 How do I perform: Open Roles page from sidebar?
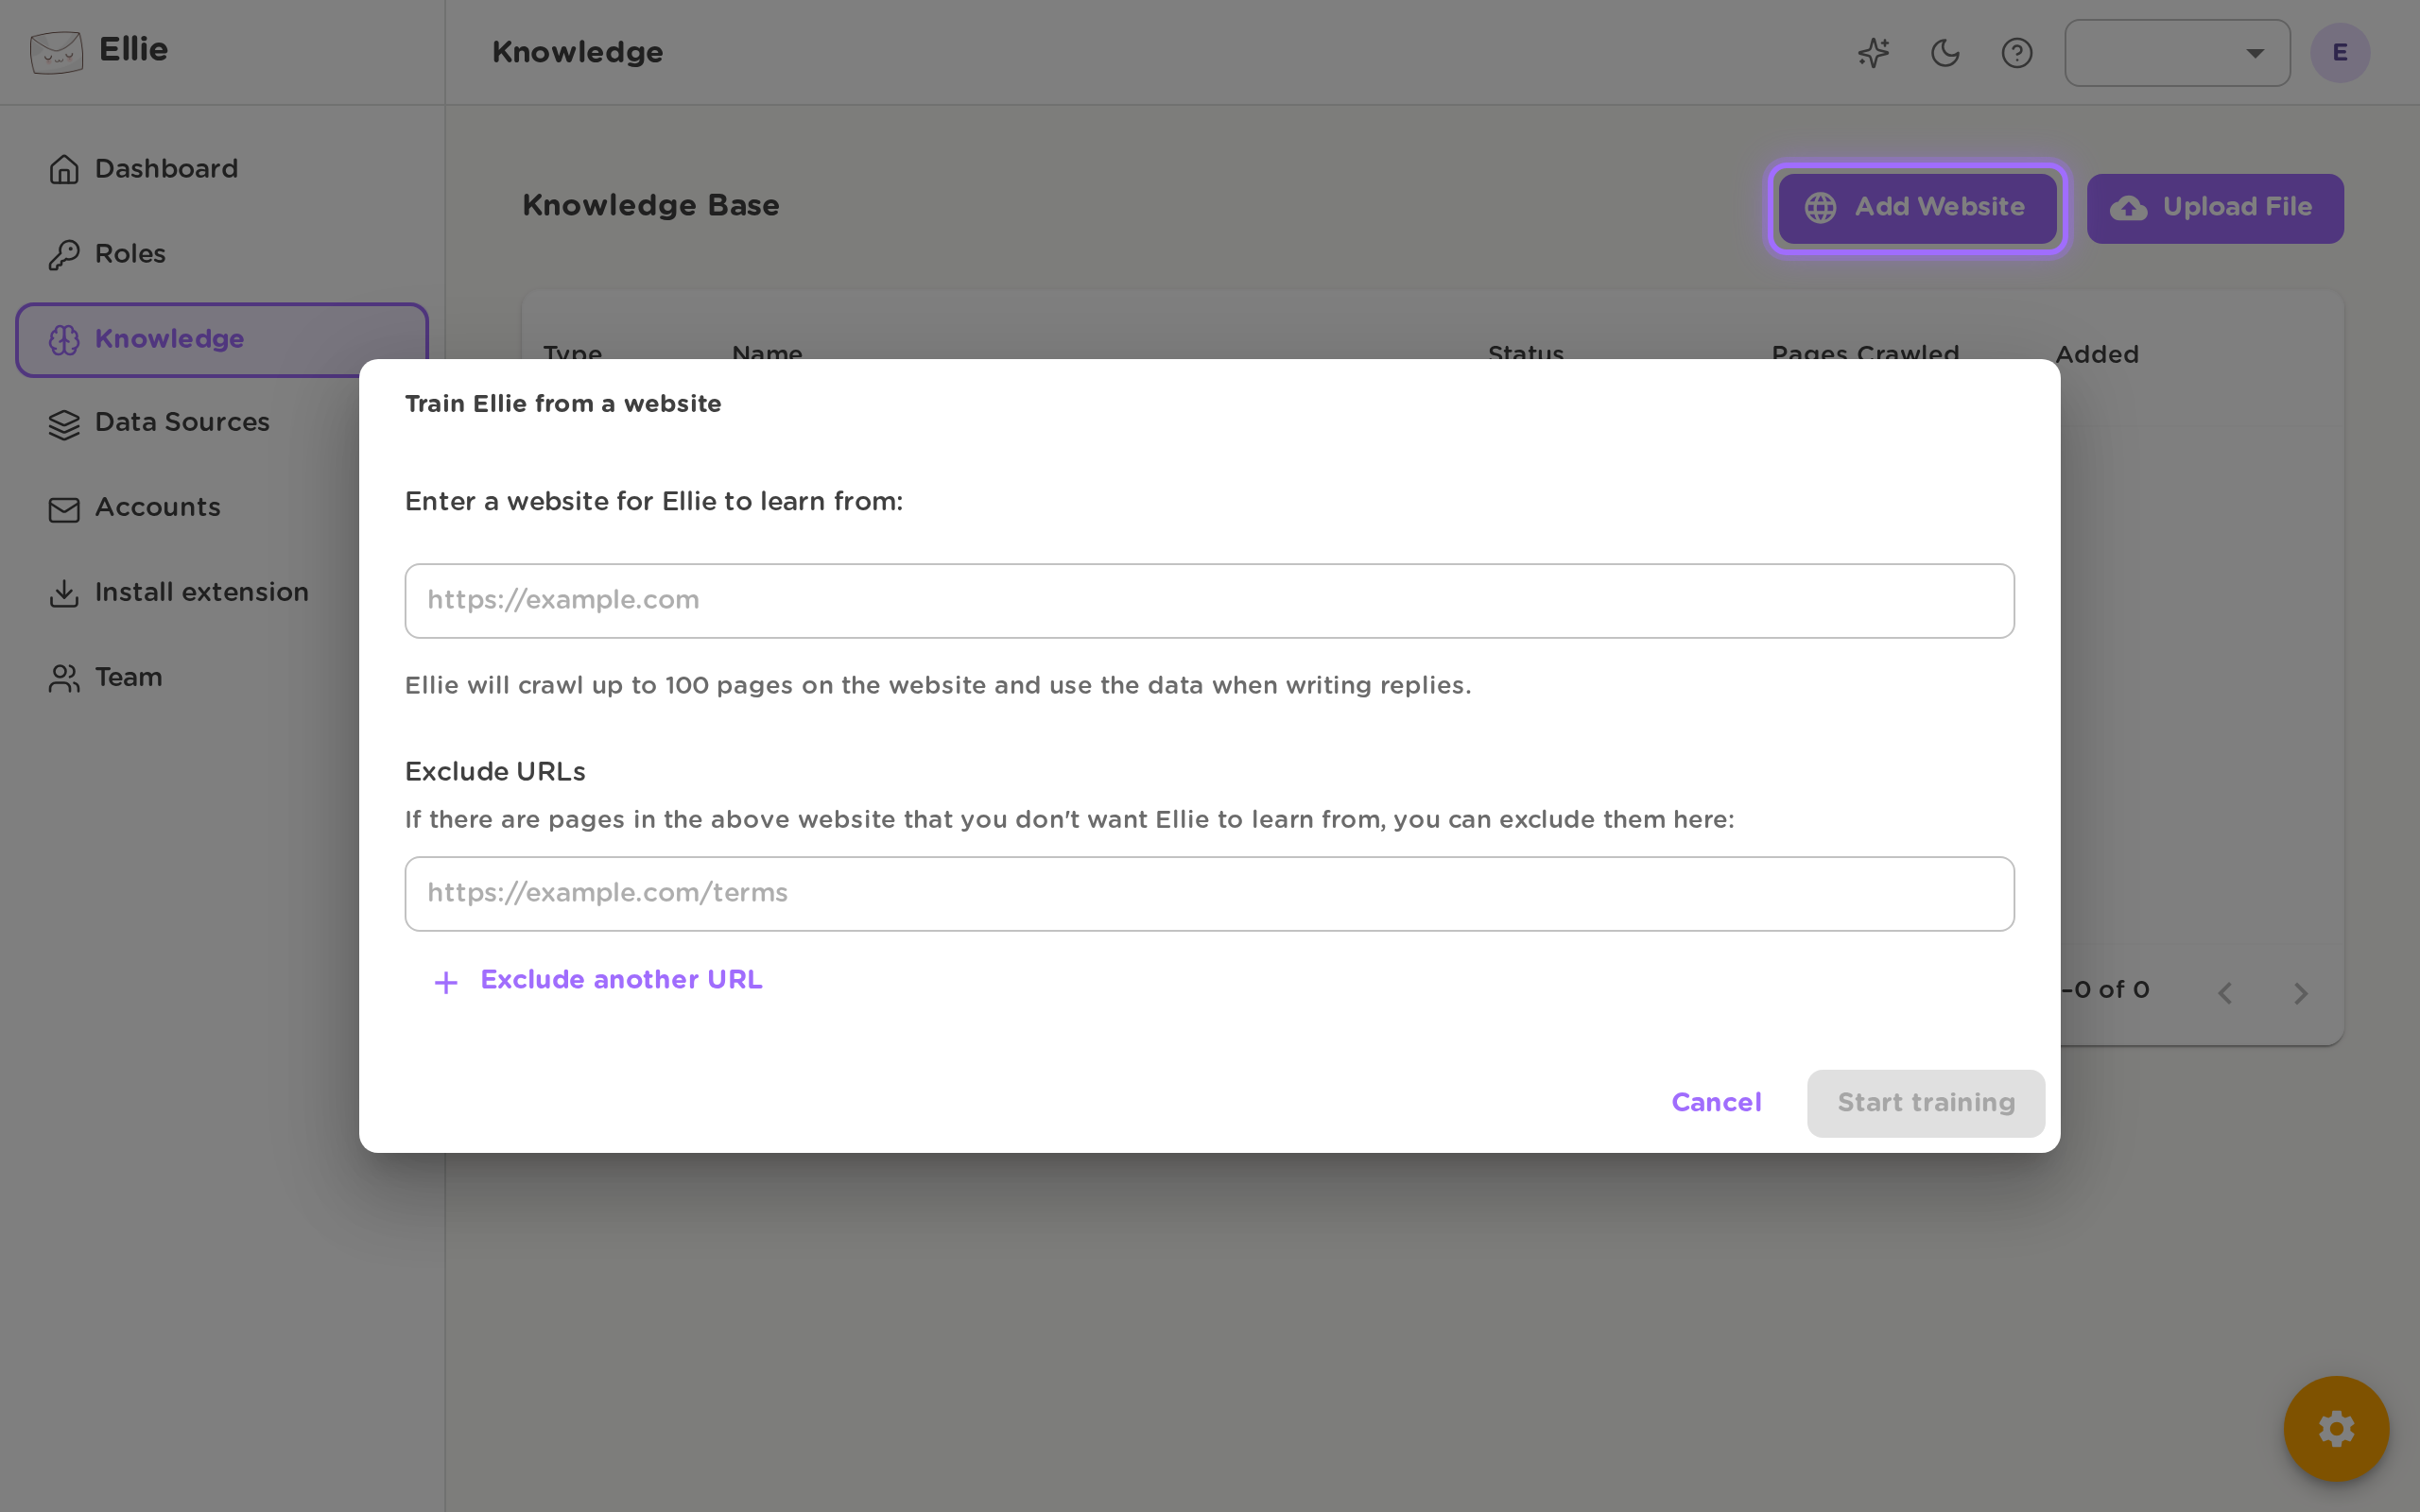point(222,254)
